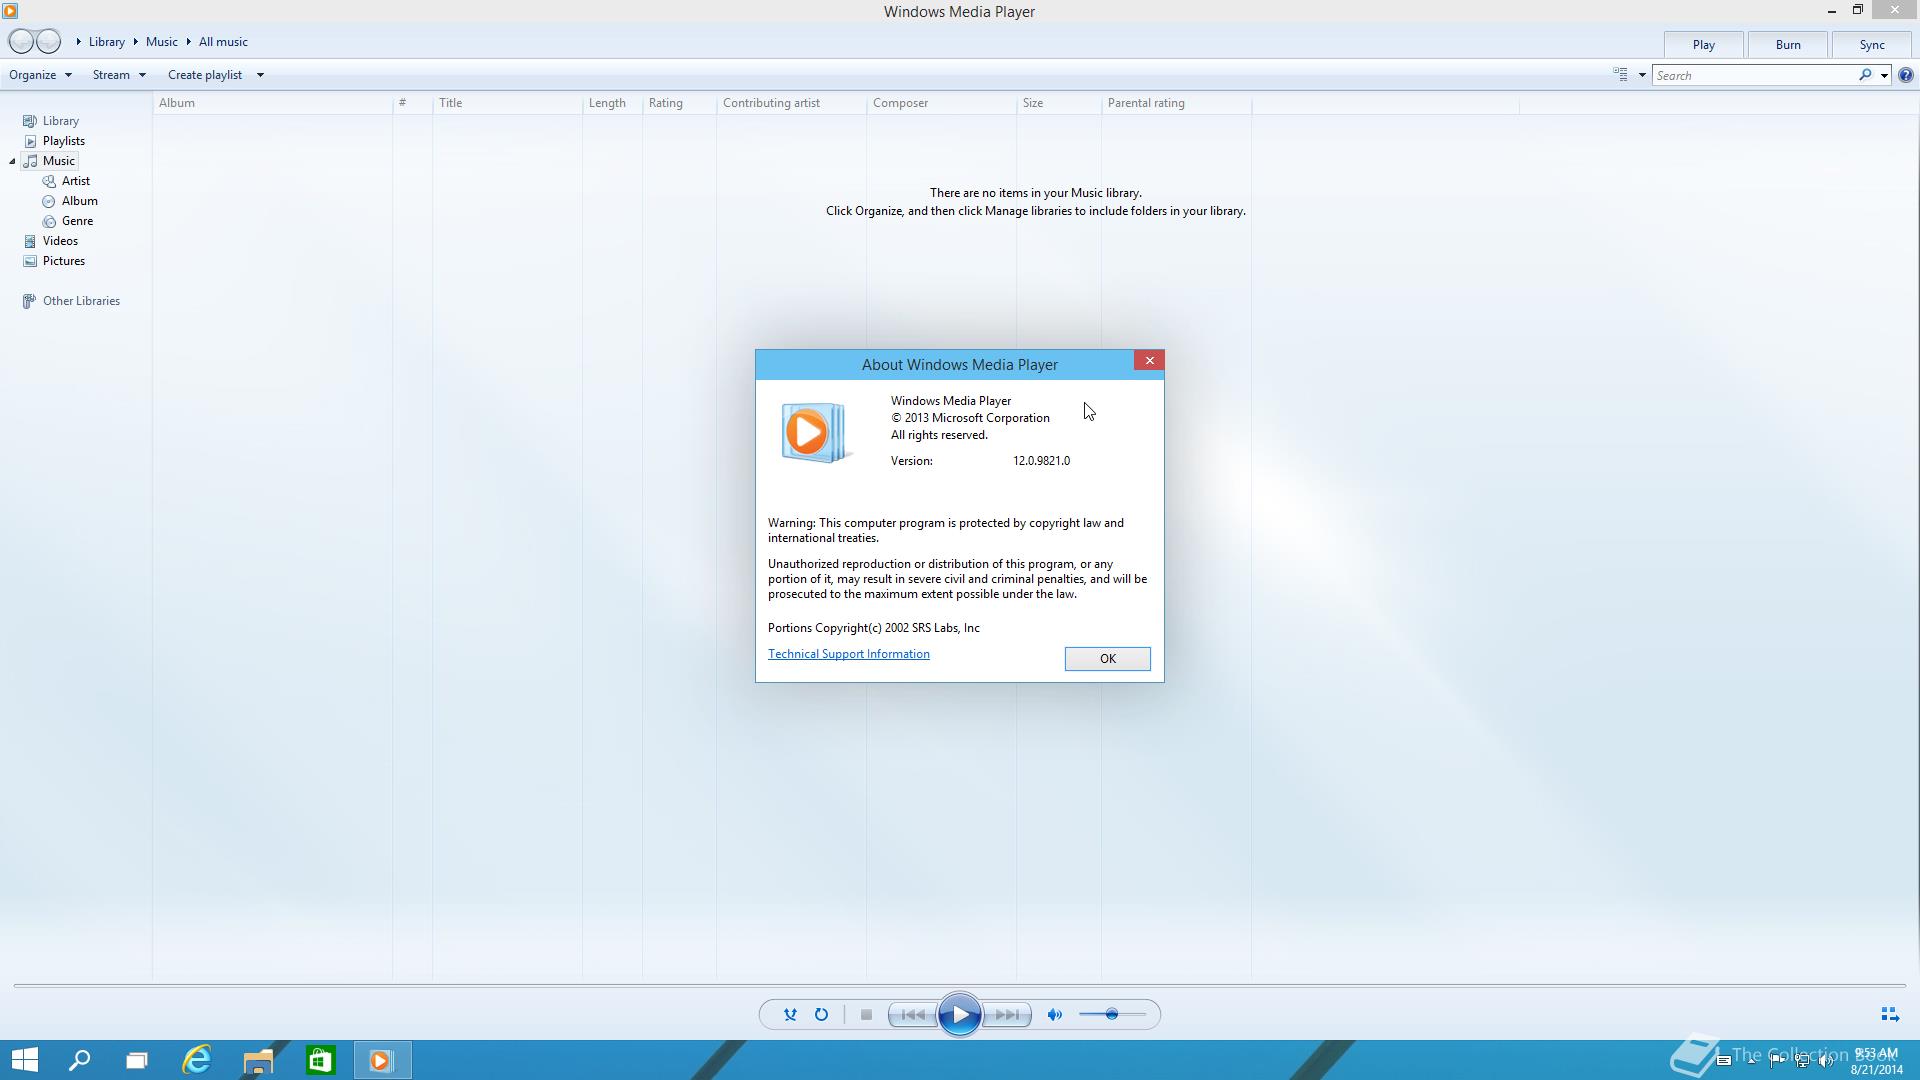Screen dimensions: 1920x1080
Task: Click the Stop playback button
Action: coord(866,1015)
